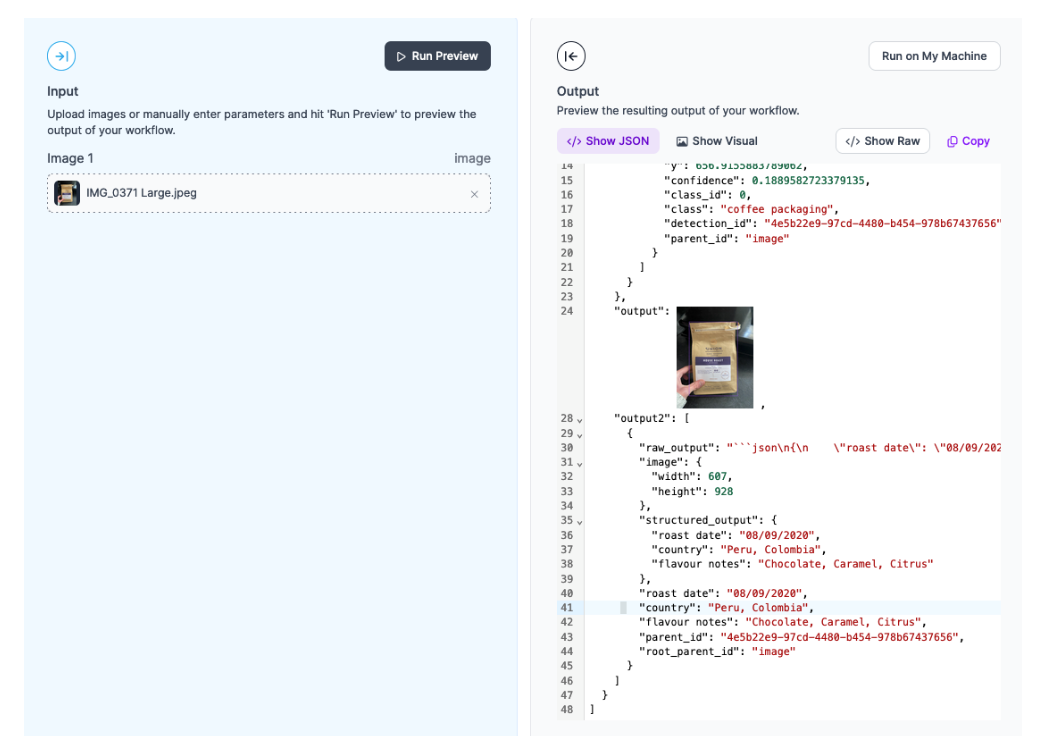Click the code icon on Show Raw

coord(852,142)
